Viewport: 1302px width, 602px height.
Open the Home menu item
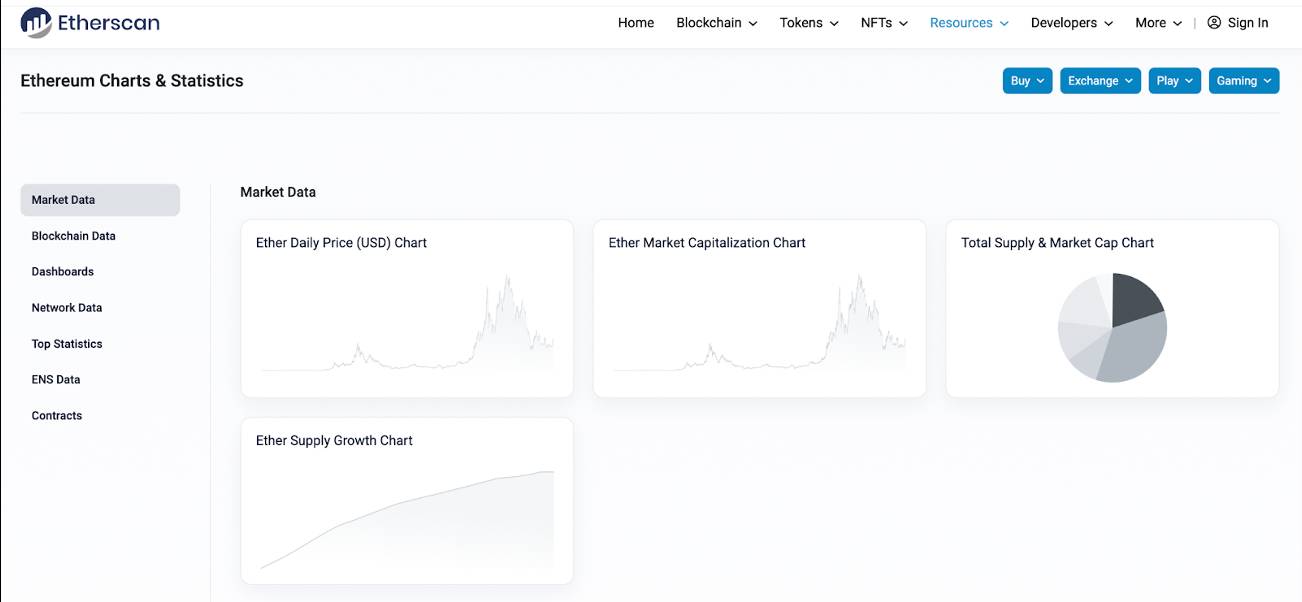[x=636, y=22]
